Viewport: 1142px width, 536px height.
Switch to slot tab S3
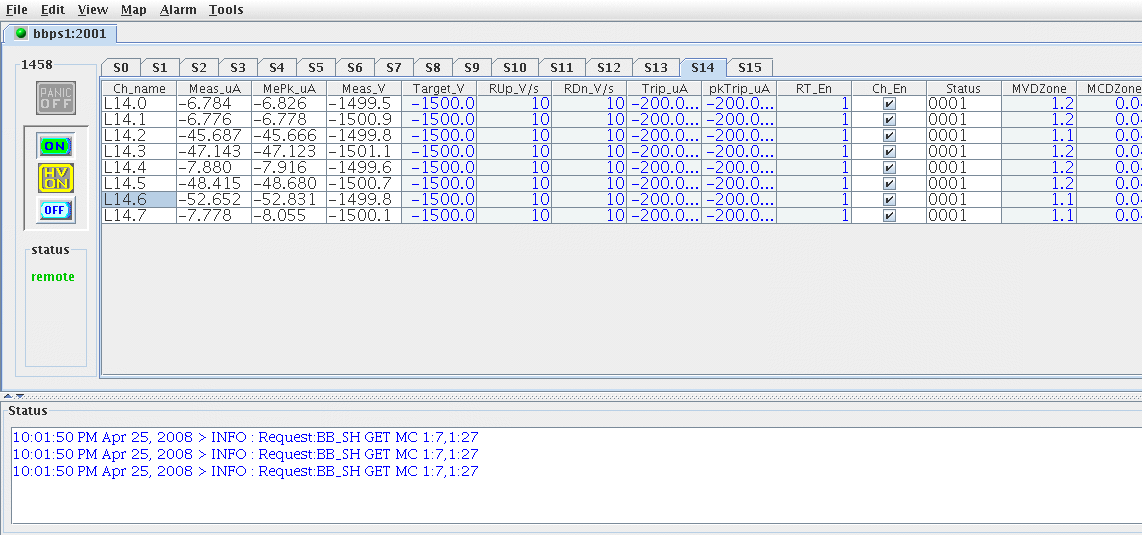pos(237,67)
